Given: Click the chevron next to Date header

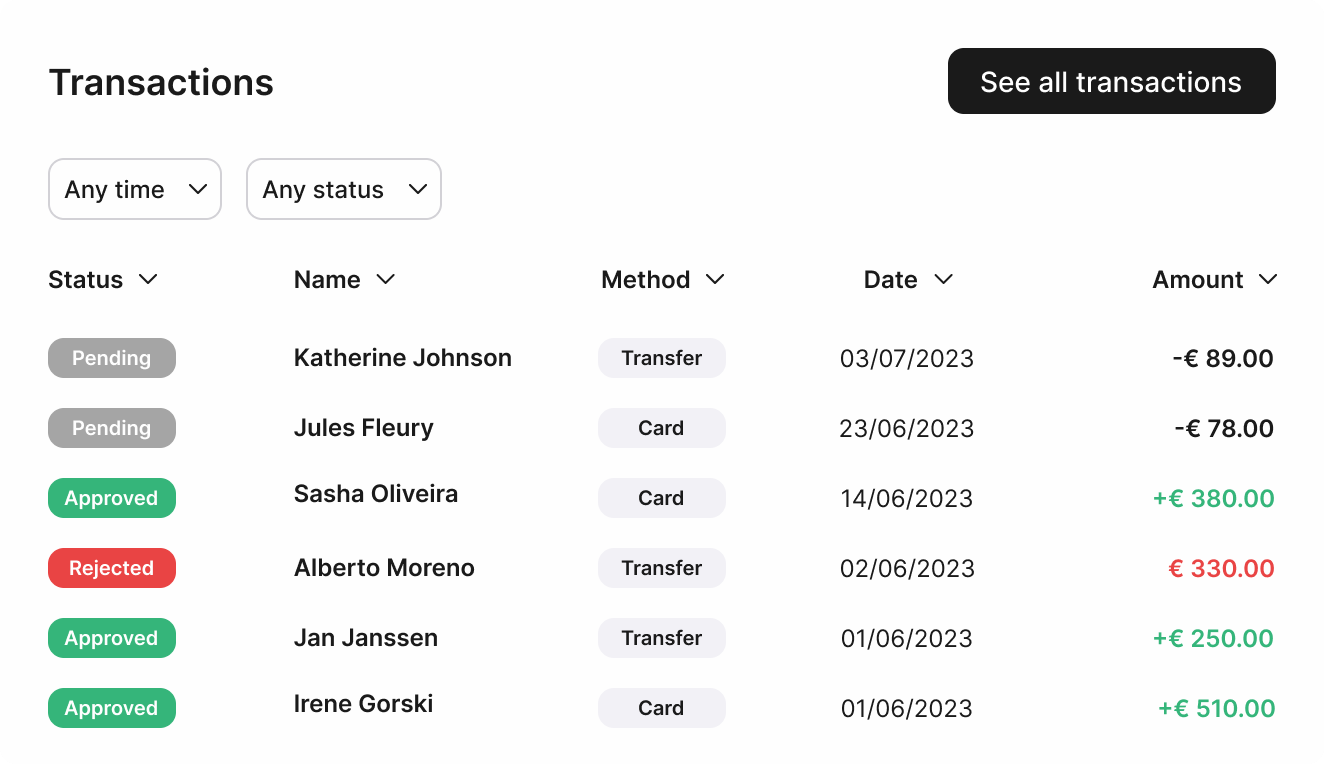Looking at the screenshot, I should [x=942, y=280].
